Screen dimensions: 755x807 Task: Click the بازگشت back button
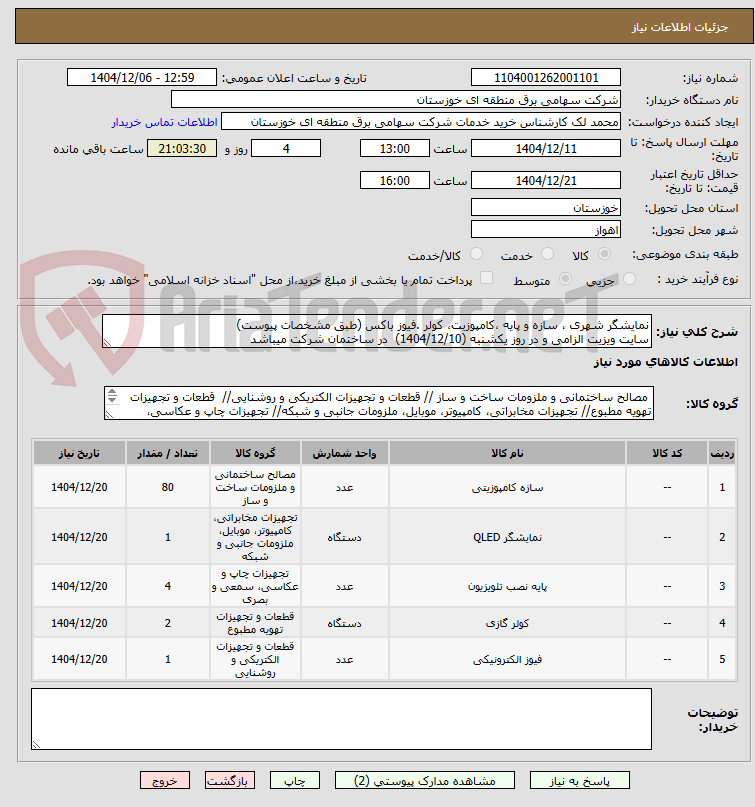(230, 781)
